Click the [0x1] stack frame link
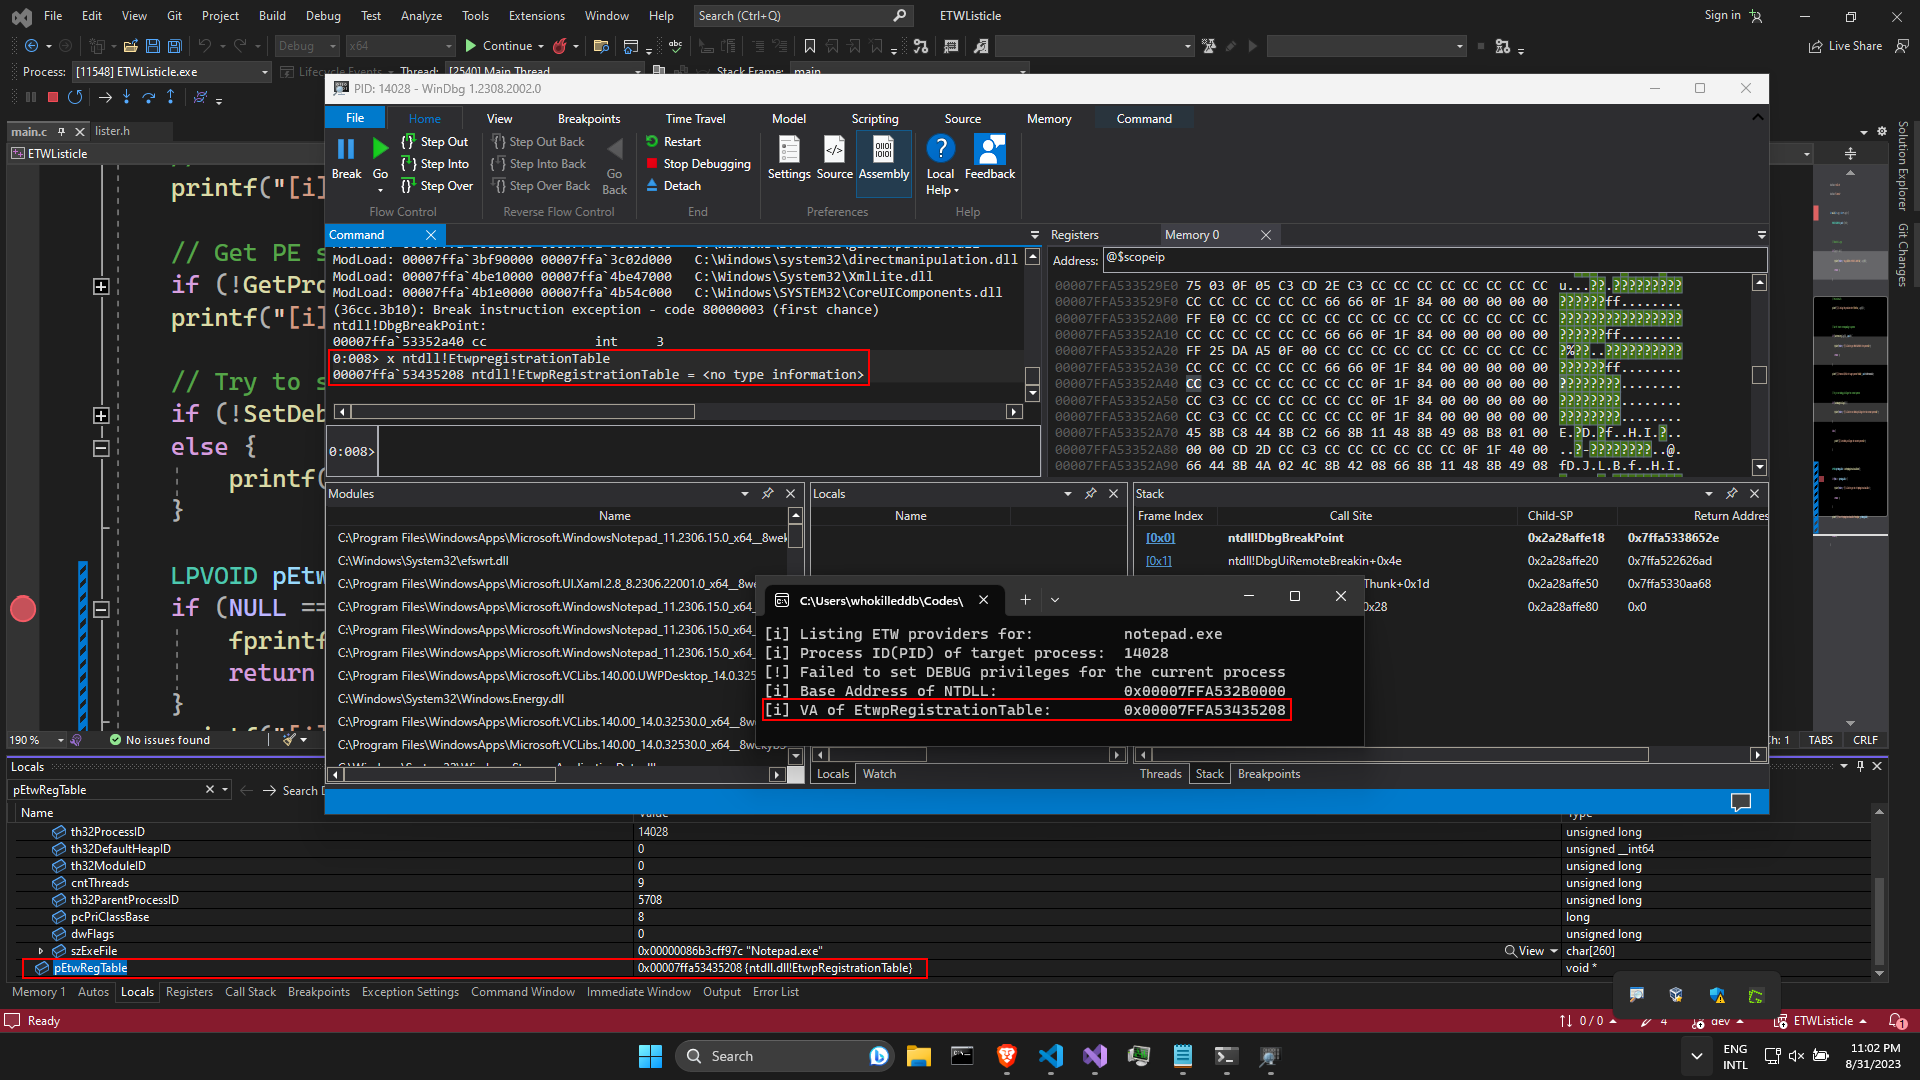 [x=1159, y=561]
